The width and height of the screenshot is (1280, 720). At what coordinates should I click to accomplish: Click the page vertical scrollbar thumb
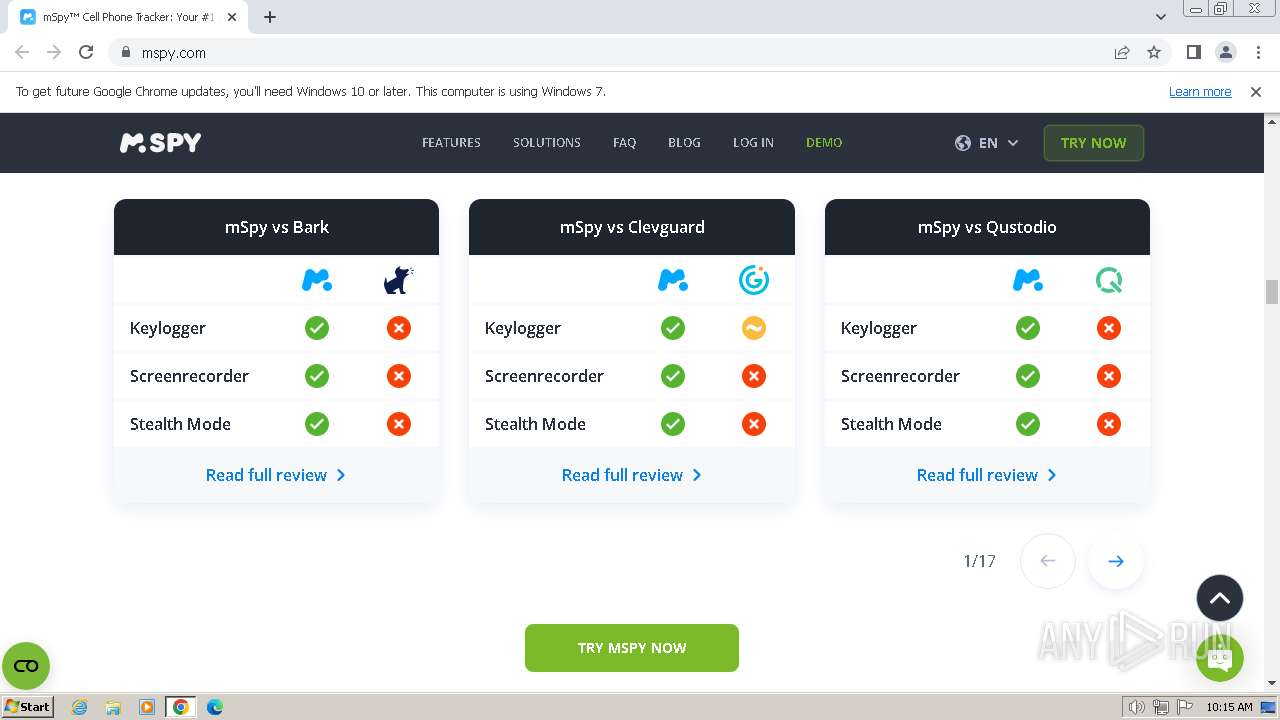(x=1272, y=291)
